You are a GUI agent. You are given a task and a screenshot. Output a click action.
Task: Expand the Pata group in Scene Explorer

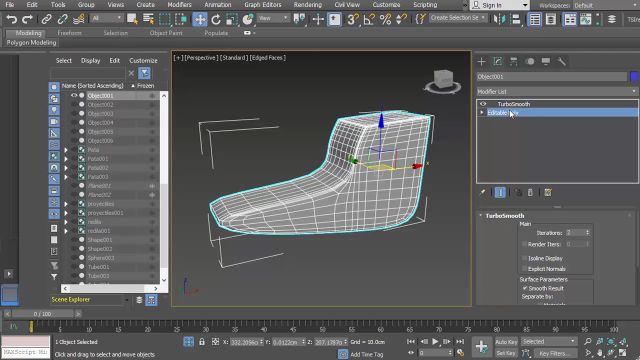[66, 150]
